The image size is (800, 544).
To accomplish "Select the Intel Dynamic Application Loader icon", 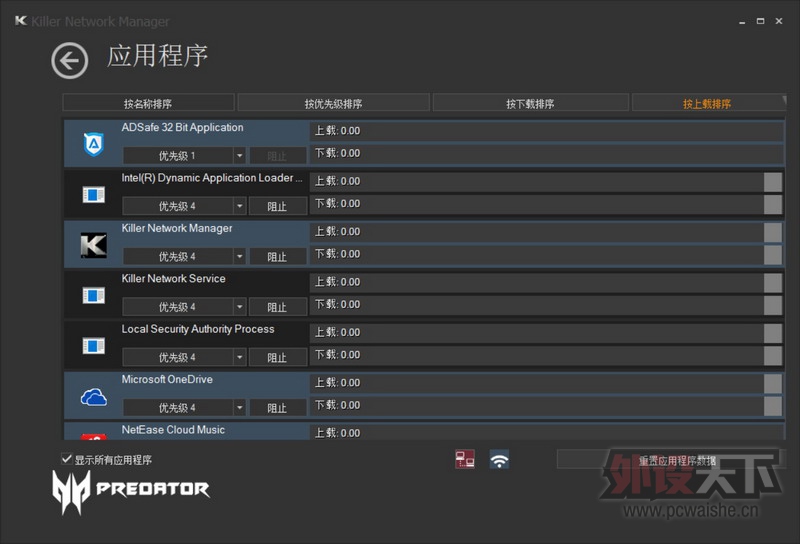I will [93, 194].
